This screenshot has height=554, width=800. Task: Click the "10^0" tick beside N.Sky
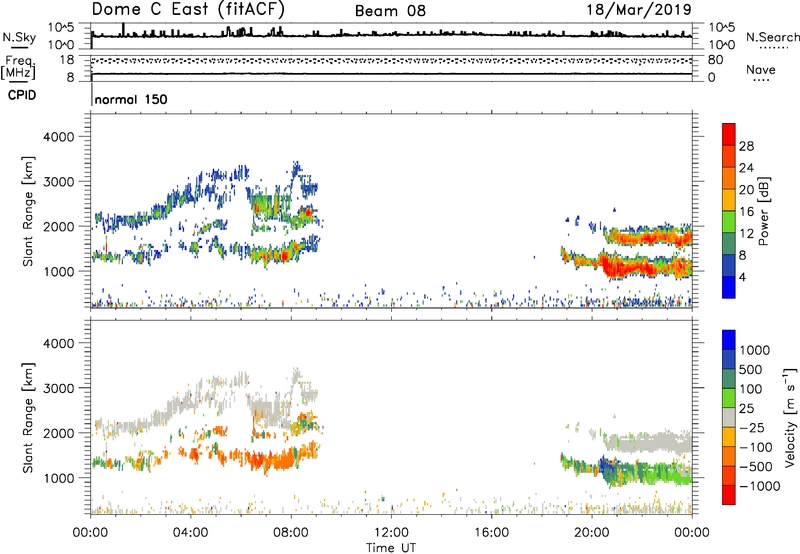coord(61,45)
